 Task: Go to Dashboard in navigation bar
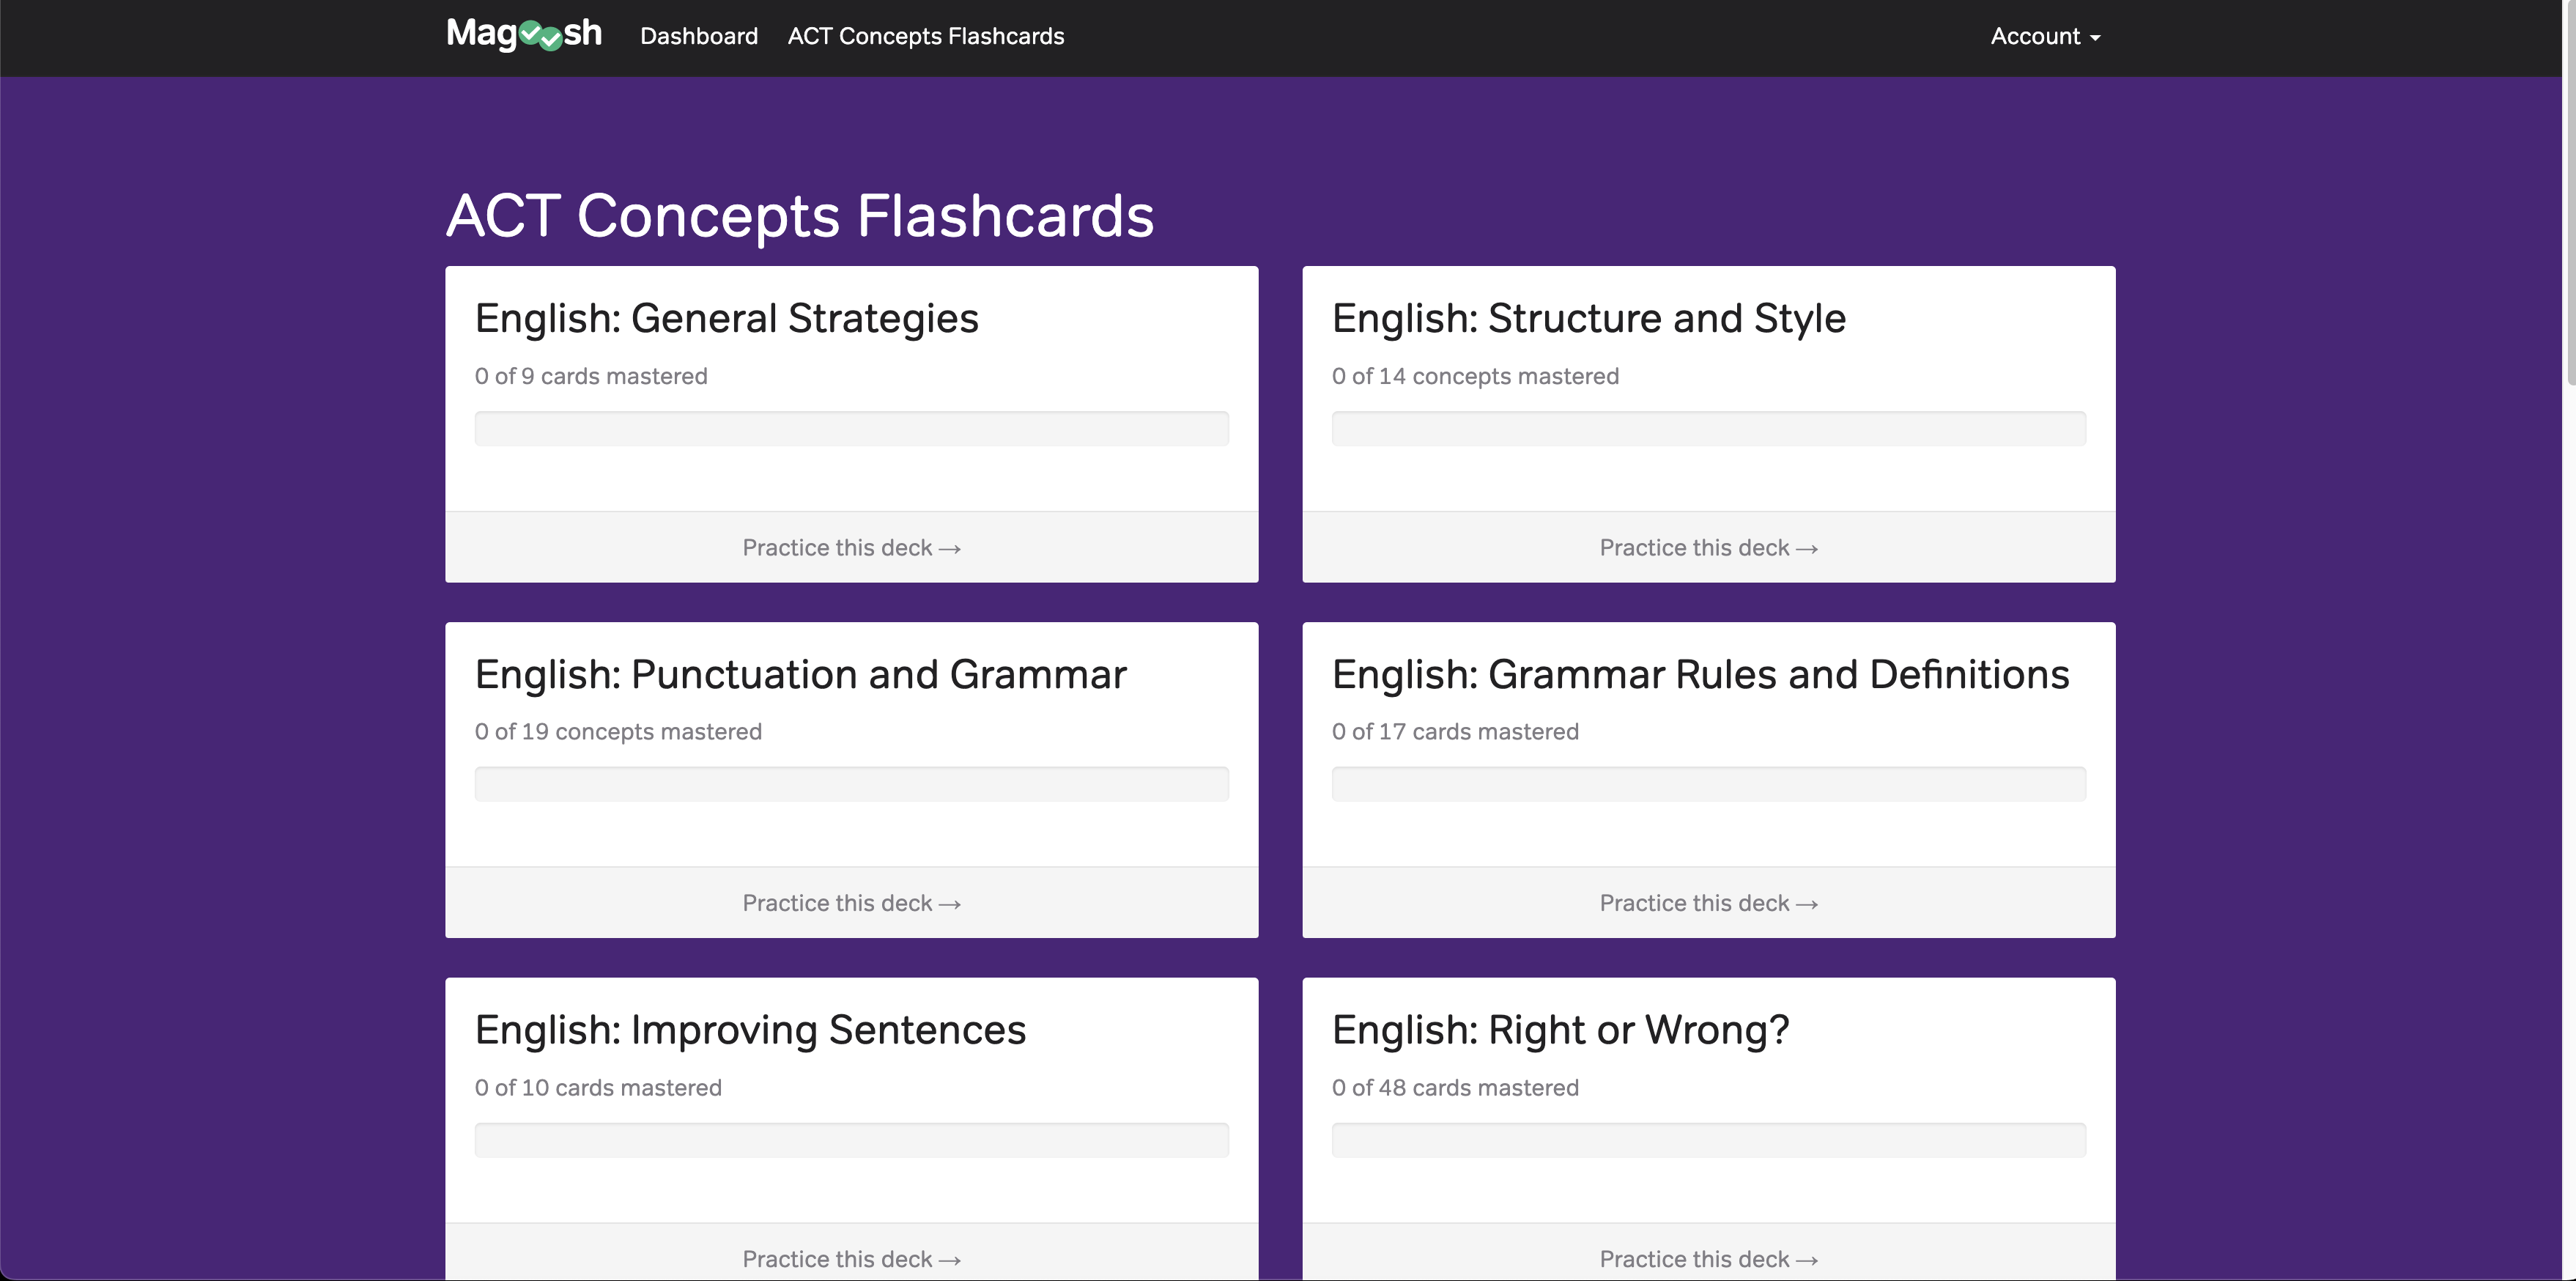coord(698,36)
